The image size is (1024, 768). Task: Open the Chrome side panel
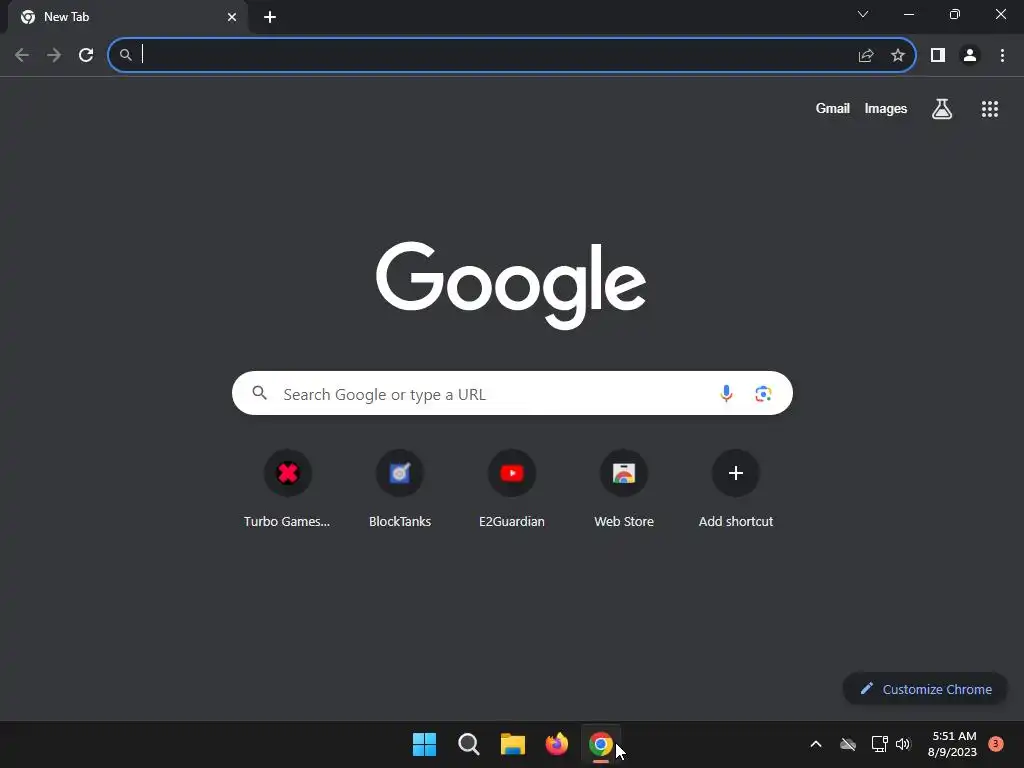pyautogui.click(x=938, y=55)
